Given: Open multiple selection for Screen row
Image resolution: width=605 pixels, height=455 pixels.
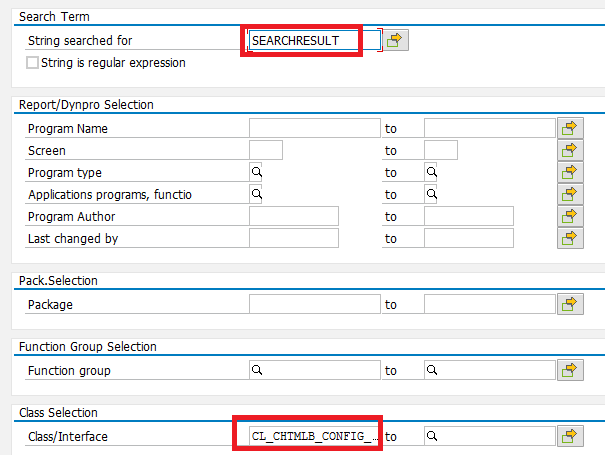Looking at the screenshot, I should (570, 150).
